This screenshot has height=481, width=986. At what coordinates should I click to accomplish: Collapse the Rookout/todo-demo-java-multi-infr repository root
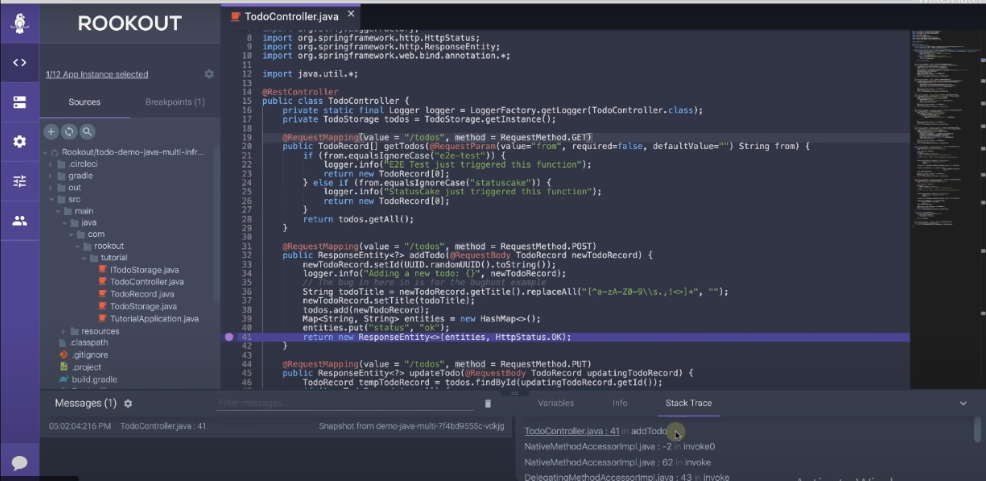45,152
